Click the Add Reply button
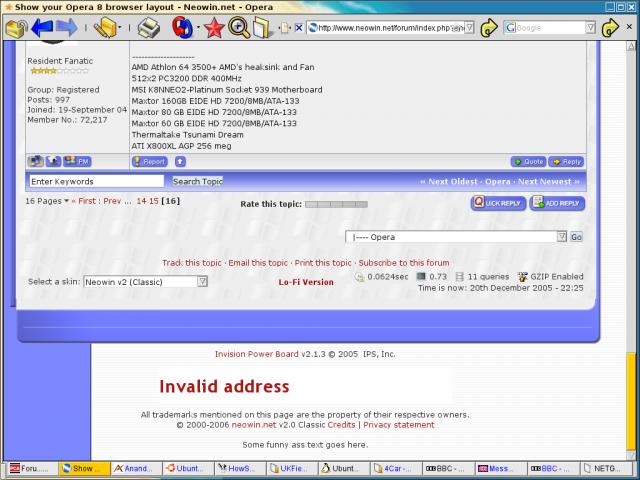Screen dimensions: 640x480 point(557,203)
